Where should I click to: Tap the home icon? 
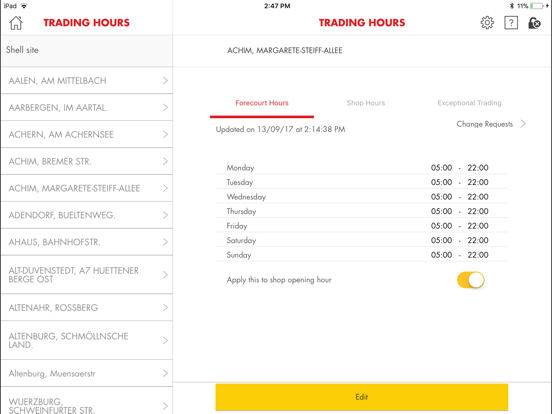coord(16,23)
